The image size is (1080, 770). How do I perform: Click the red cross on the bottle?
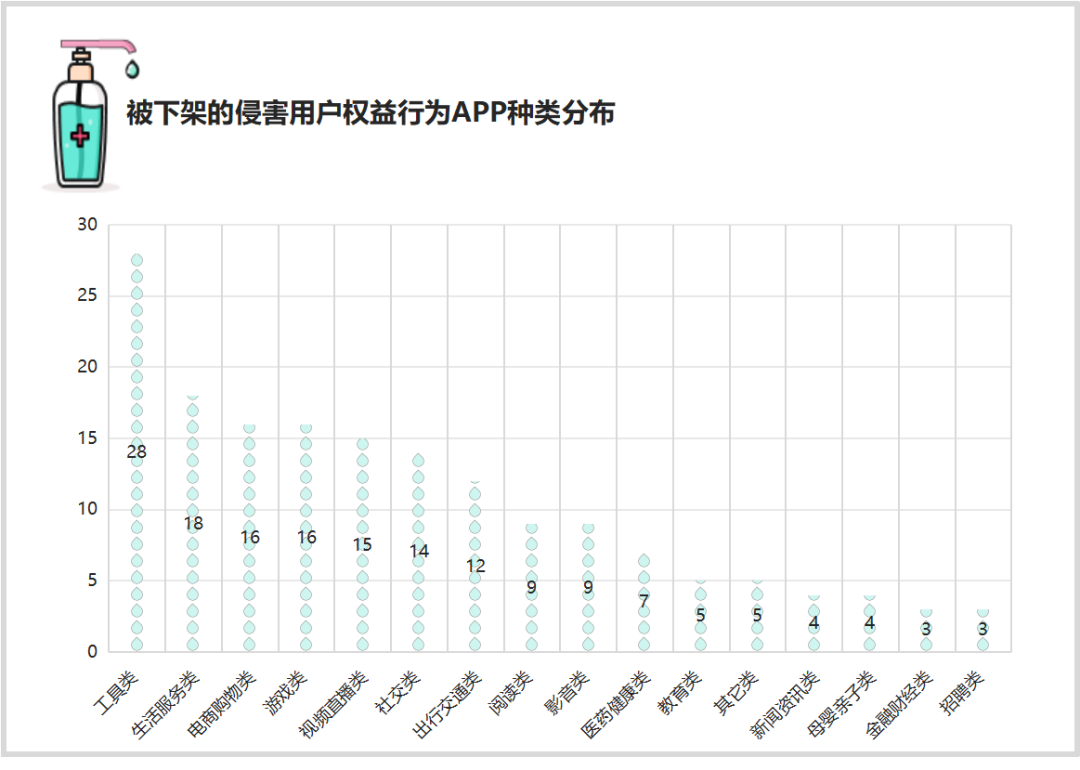pyautogui.click(x=80, y=137)
